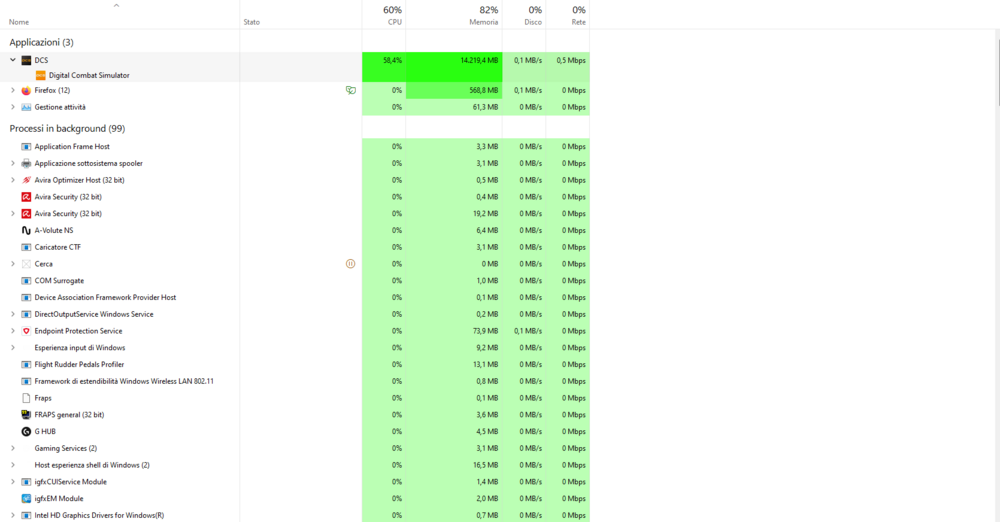
Task: Sort processes by the Nome column
Action: click(120, 15)
